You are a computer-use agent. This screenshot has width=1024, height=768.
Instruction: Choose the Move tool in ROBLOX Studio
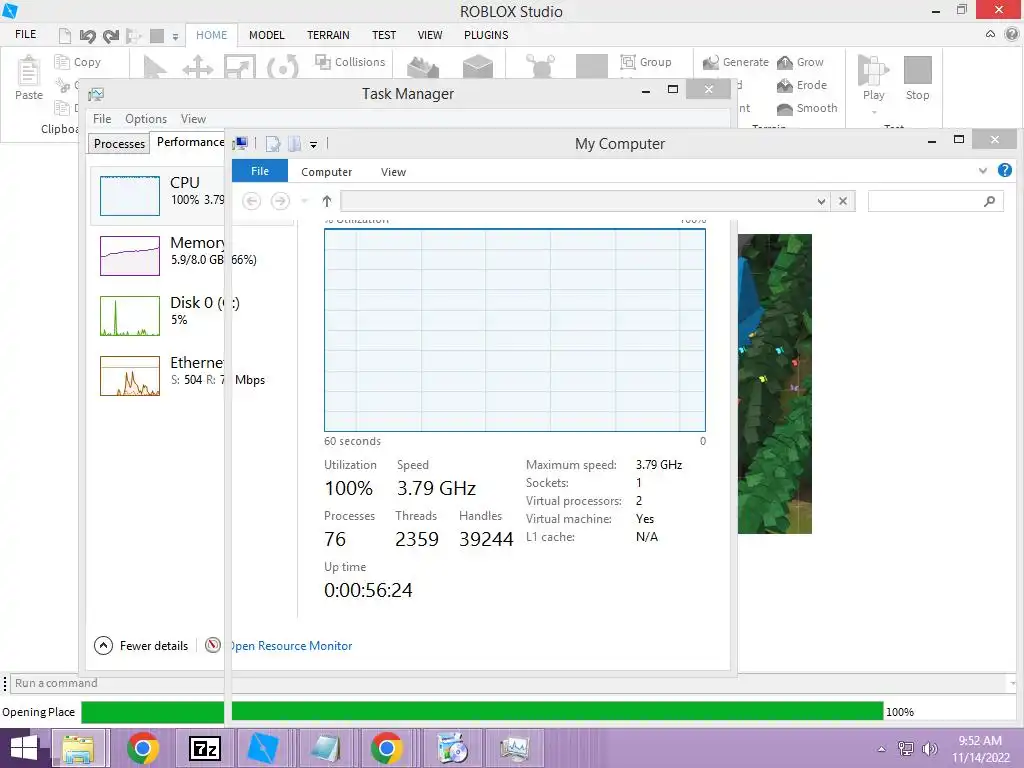(198, 67)
